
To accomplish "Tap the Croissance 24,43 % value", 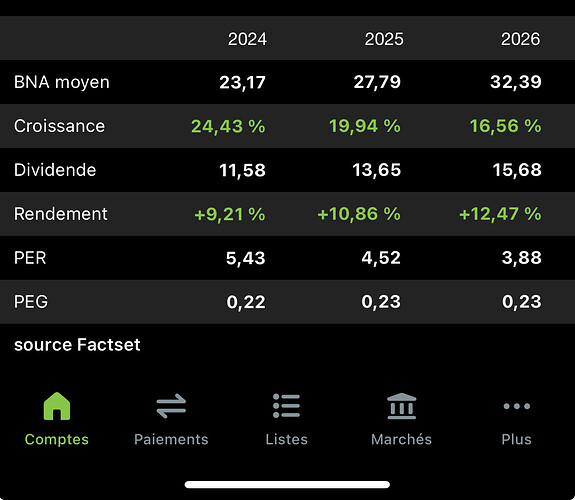I will 228,126.
